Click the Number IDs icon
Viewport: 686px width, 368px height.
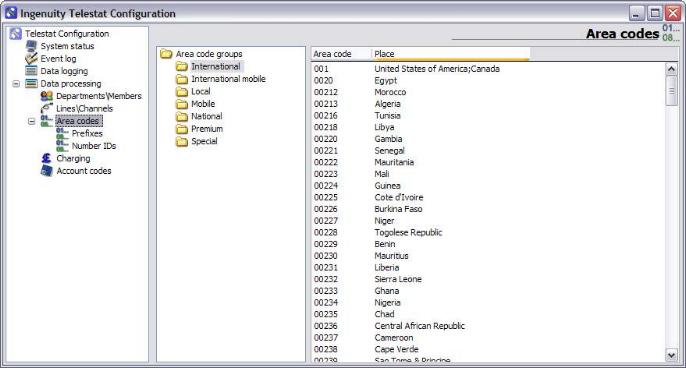[63, 146]
